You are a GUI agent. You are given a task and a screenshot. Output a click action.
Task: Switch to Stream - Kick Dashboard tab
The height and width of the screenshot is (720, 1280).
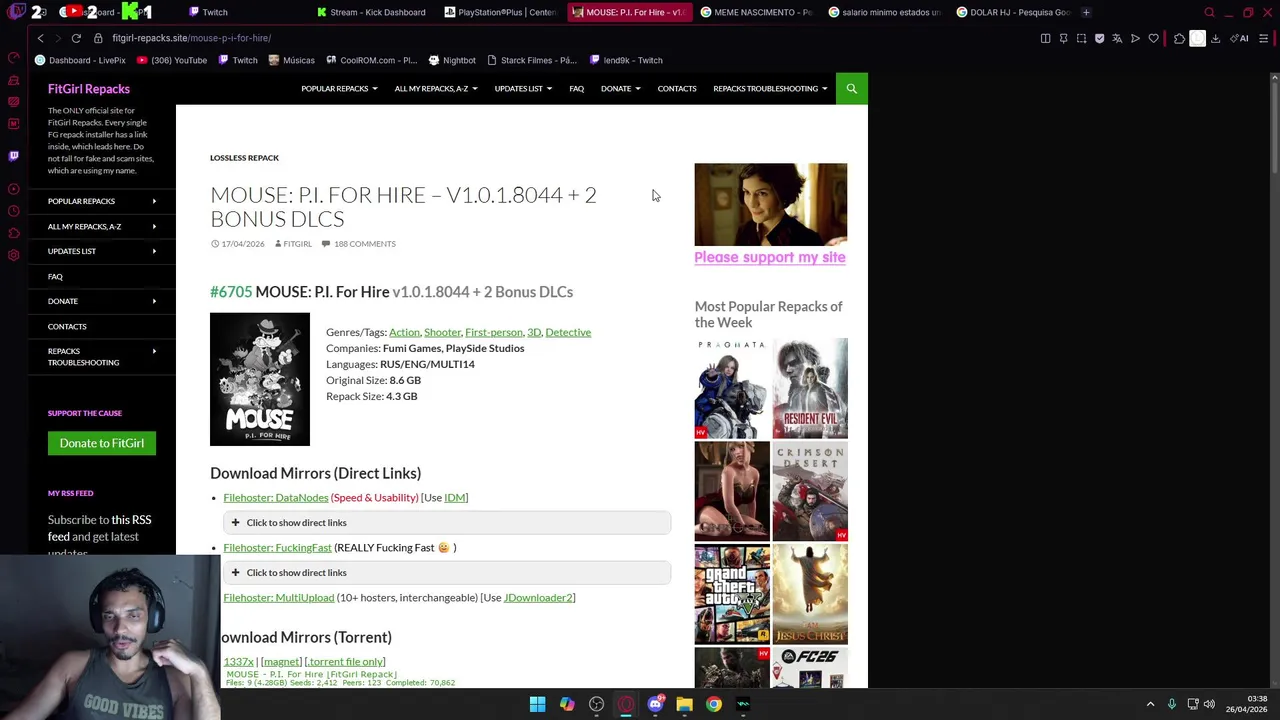(371, 12)
